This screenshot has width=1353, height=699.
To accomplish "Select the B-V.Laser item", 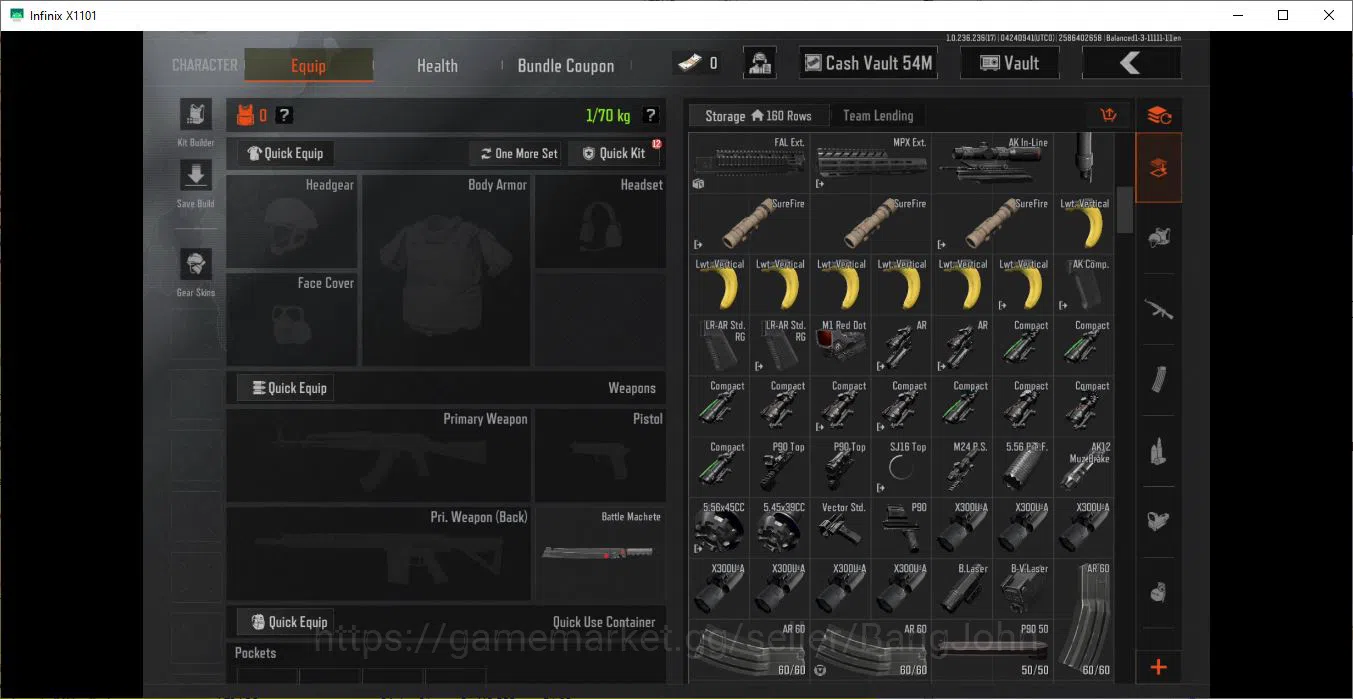I will pyautogui.click(x=1024, y=590).
